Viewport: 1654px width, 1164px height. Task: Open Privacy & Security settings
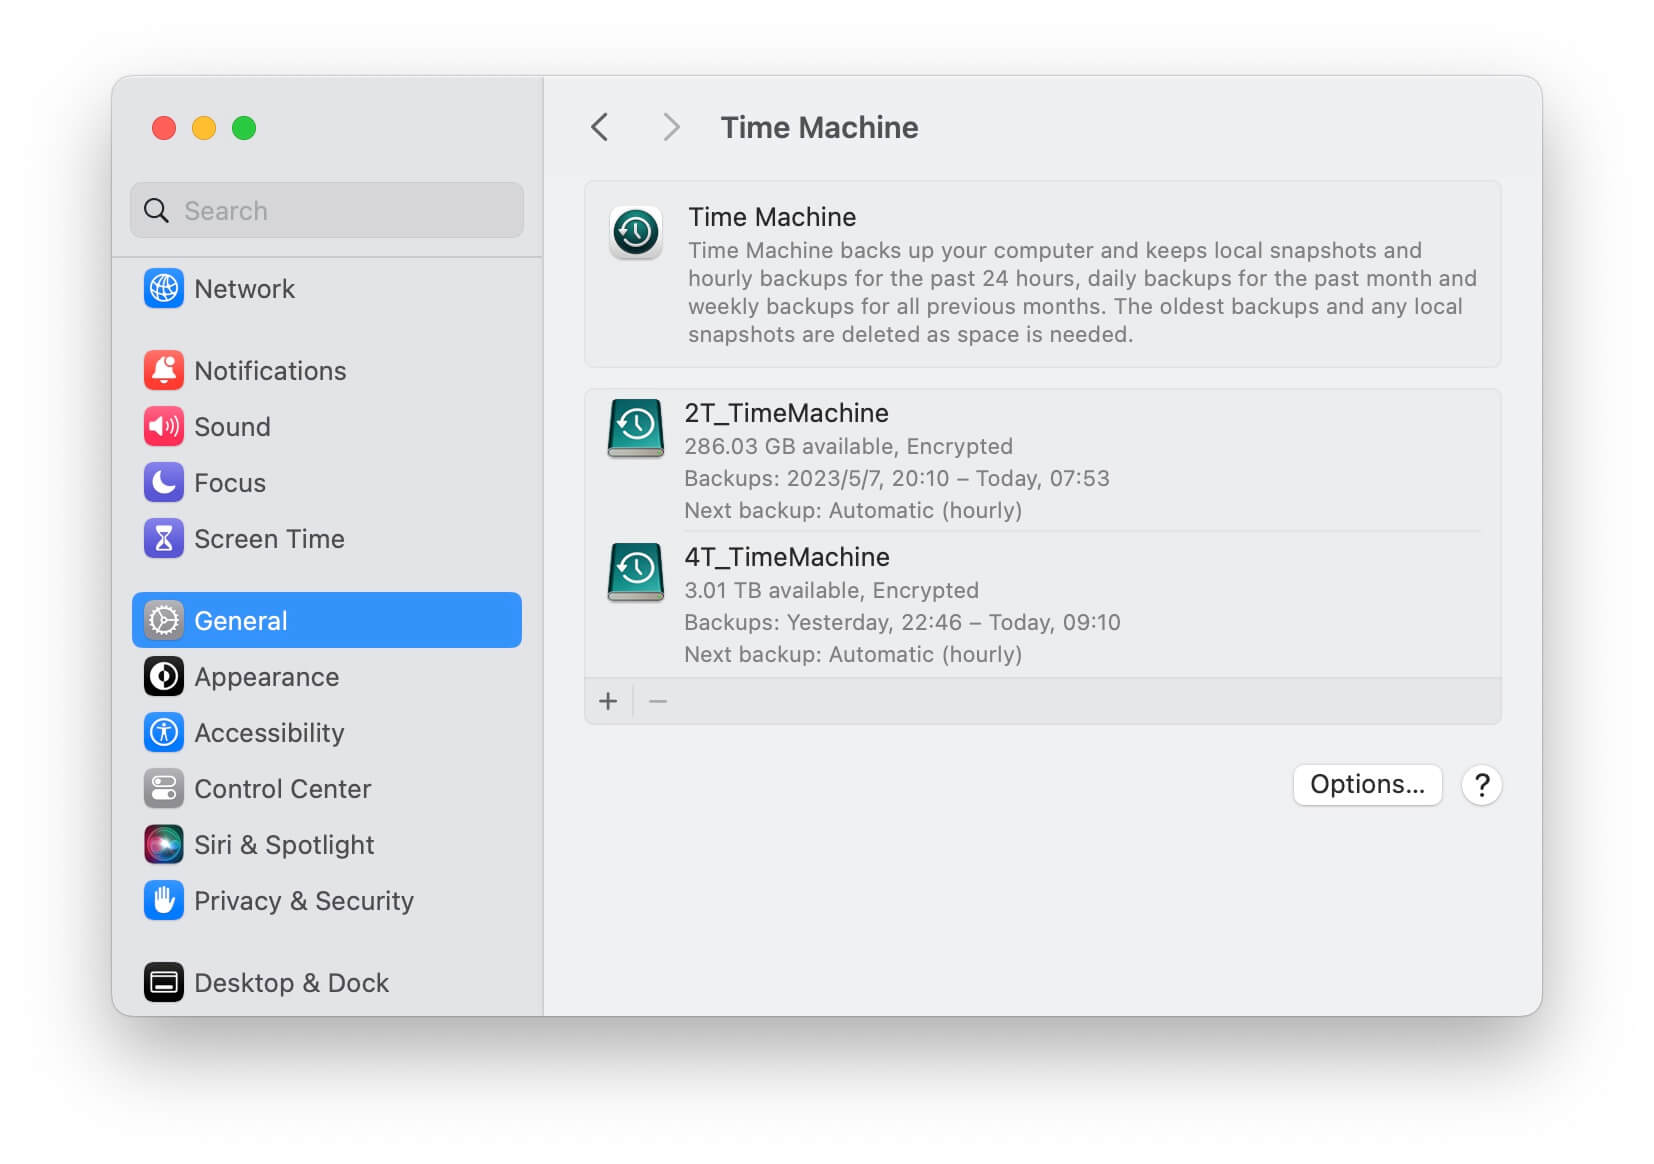tap(327, 901)
